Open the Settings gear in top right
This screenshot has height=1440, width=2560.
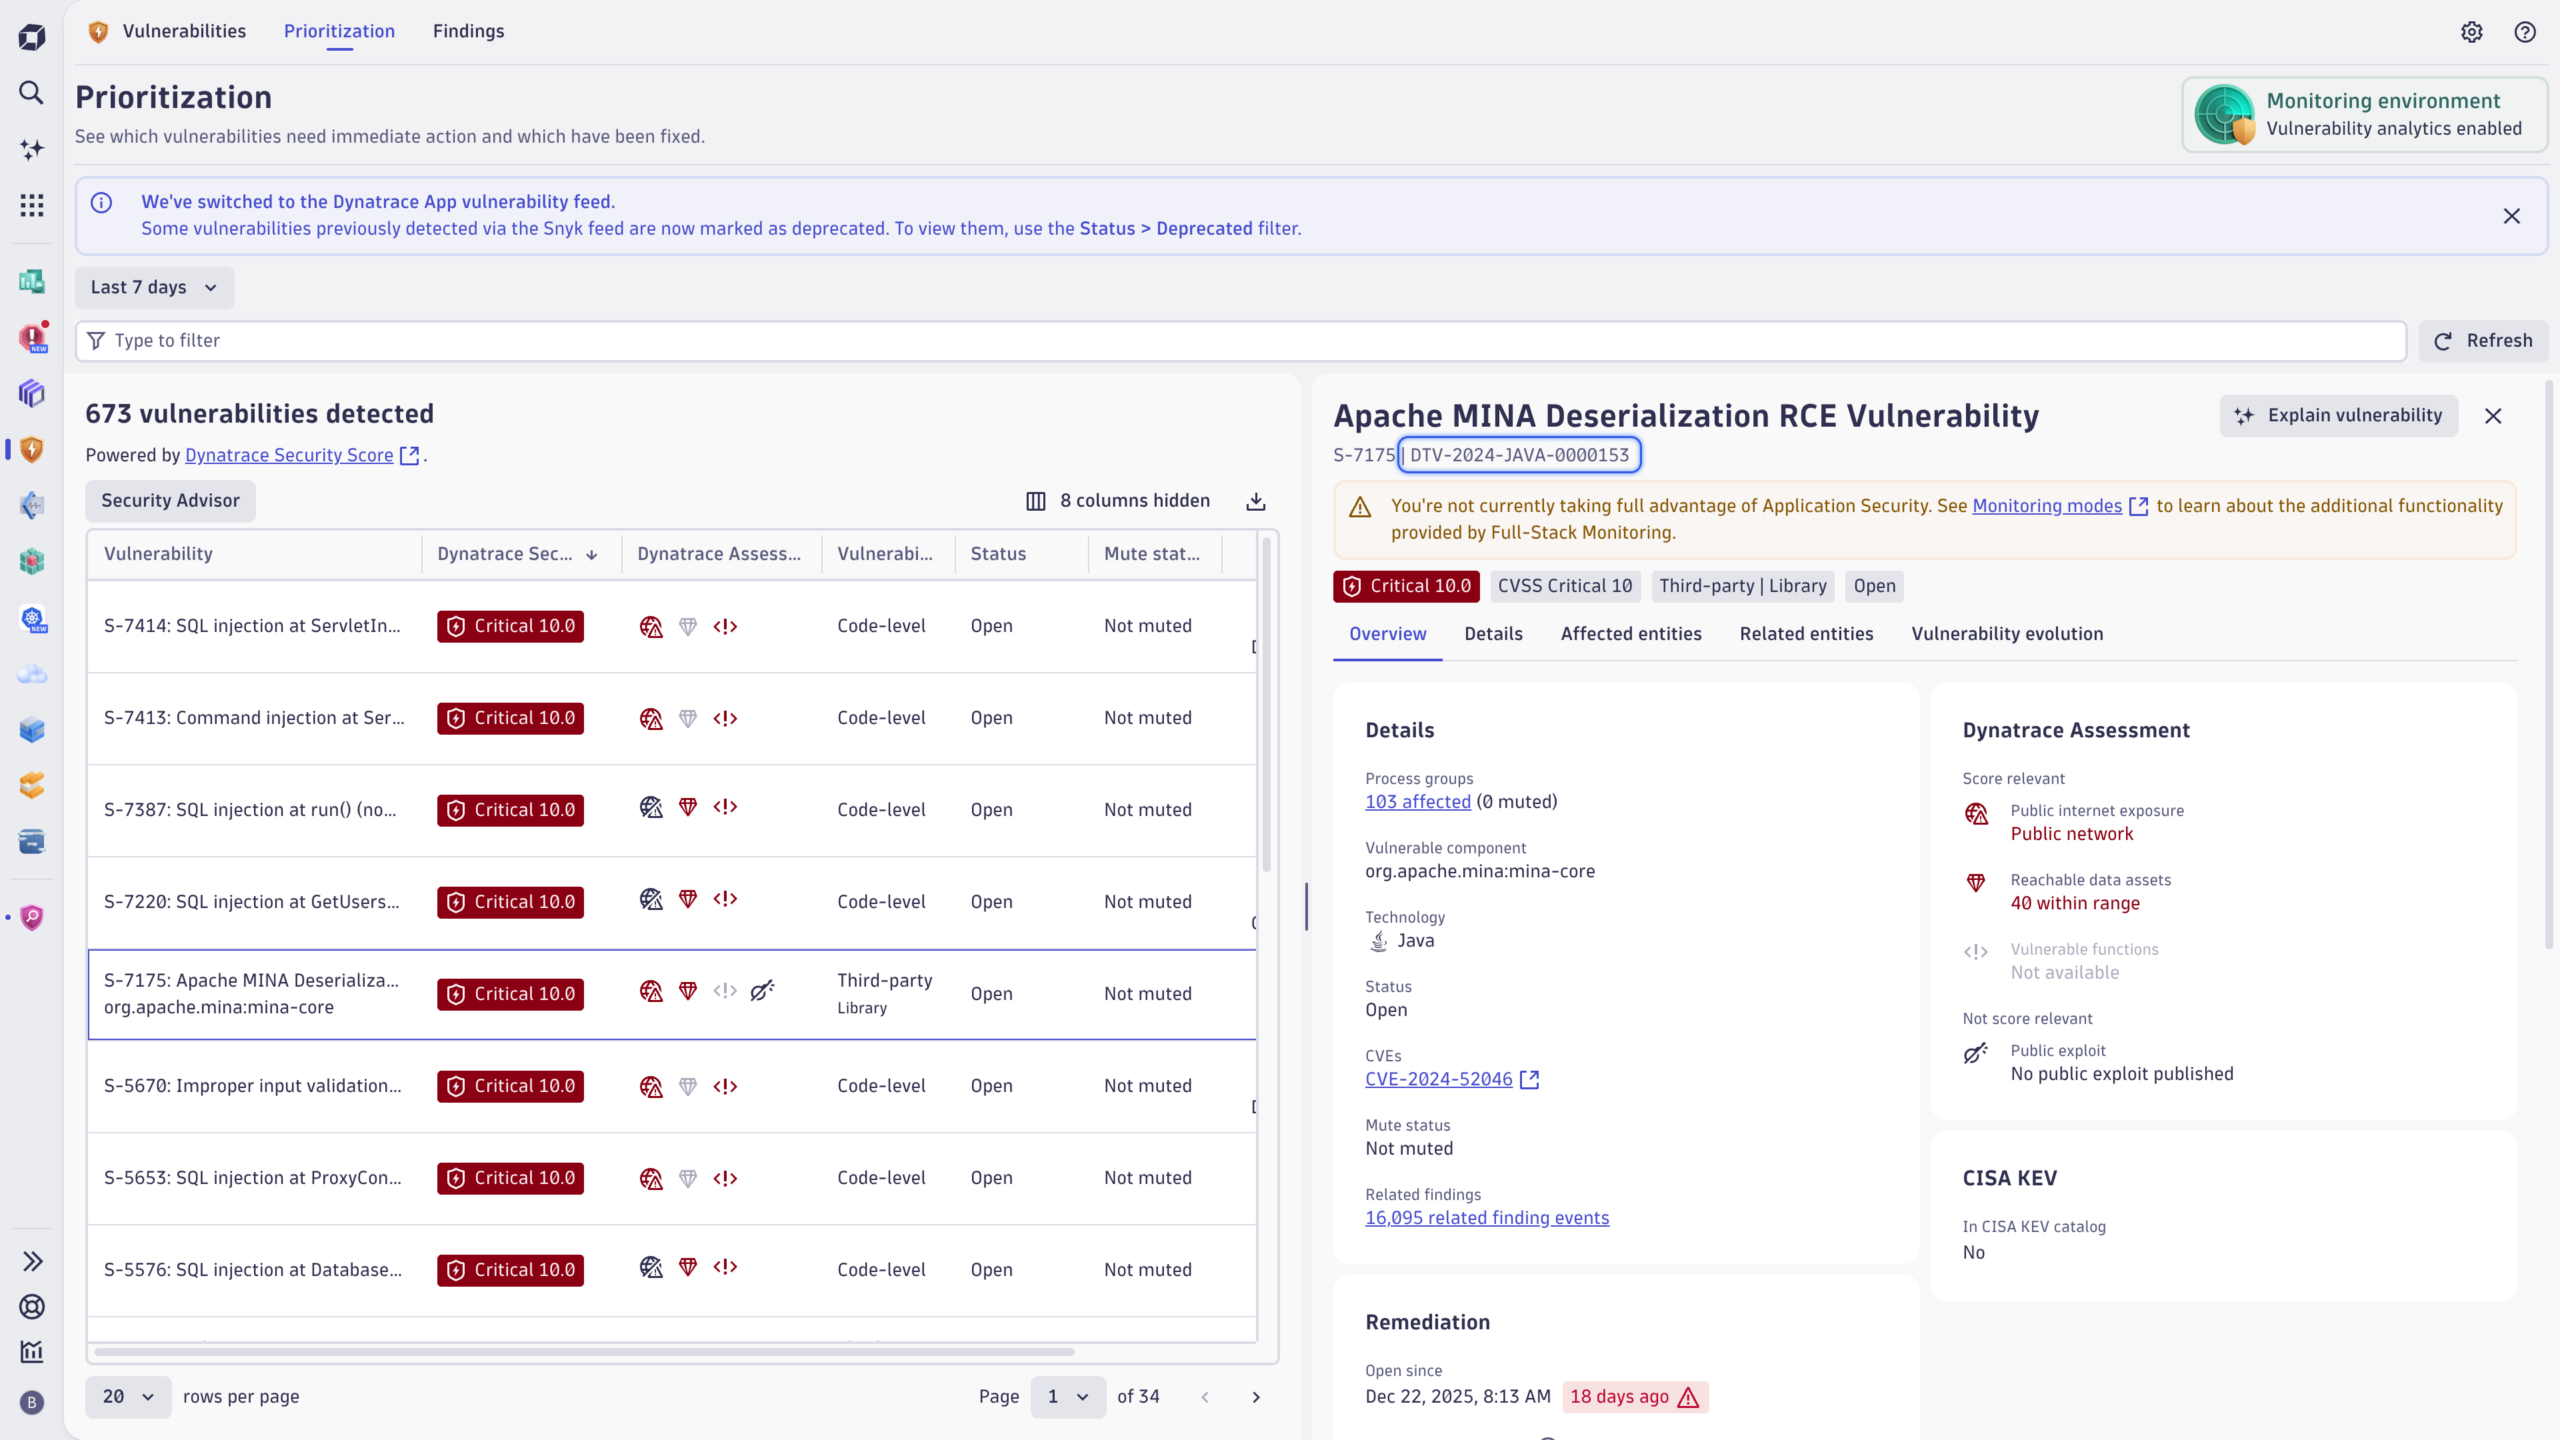[2472, 32]
